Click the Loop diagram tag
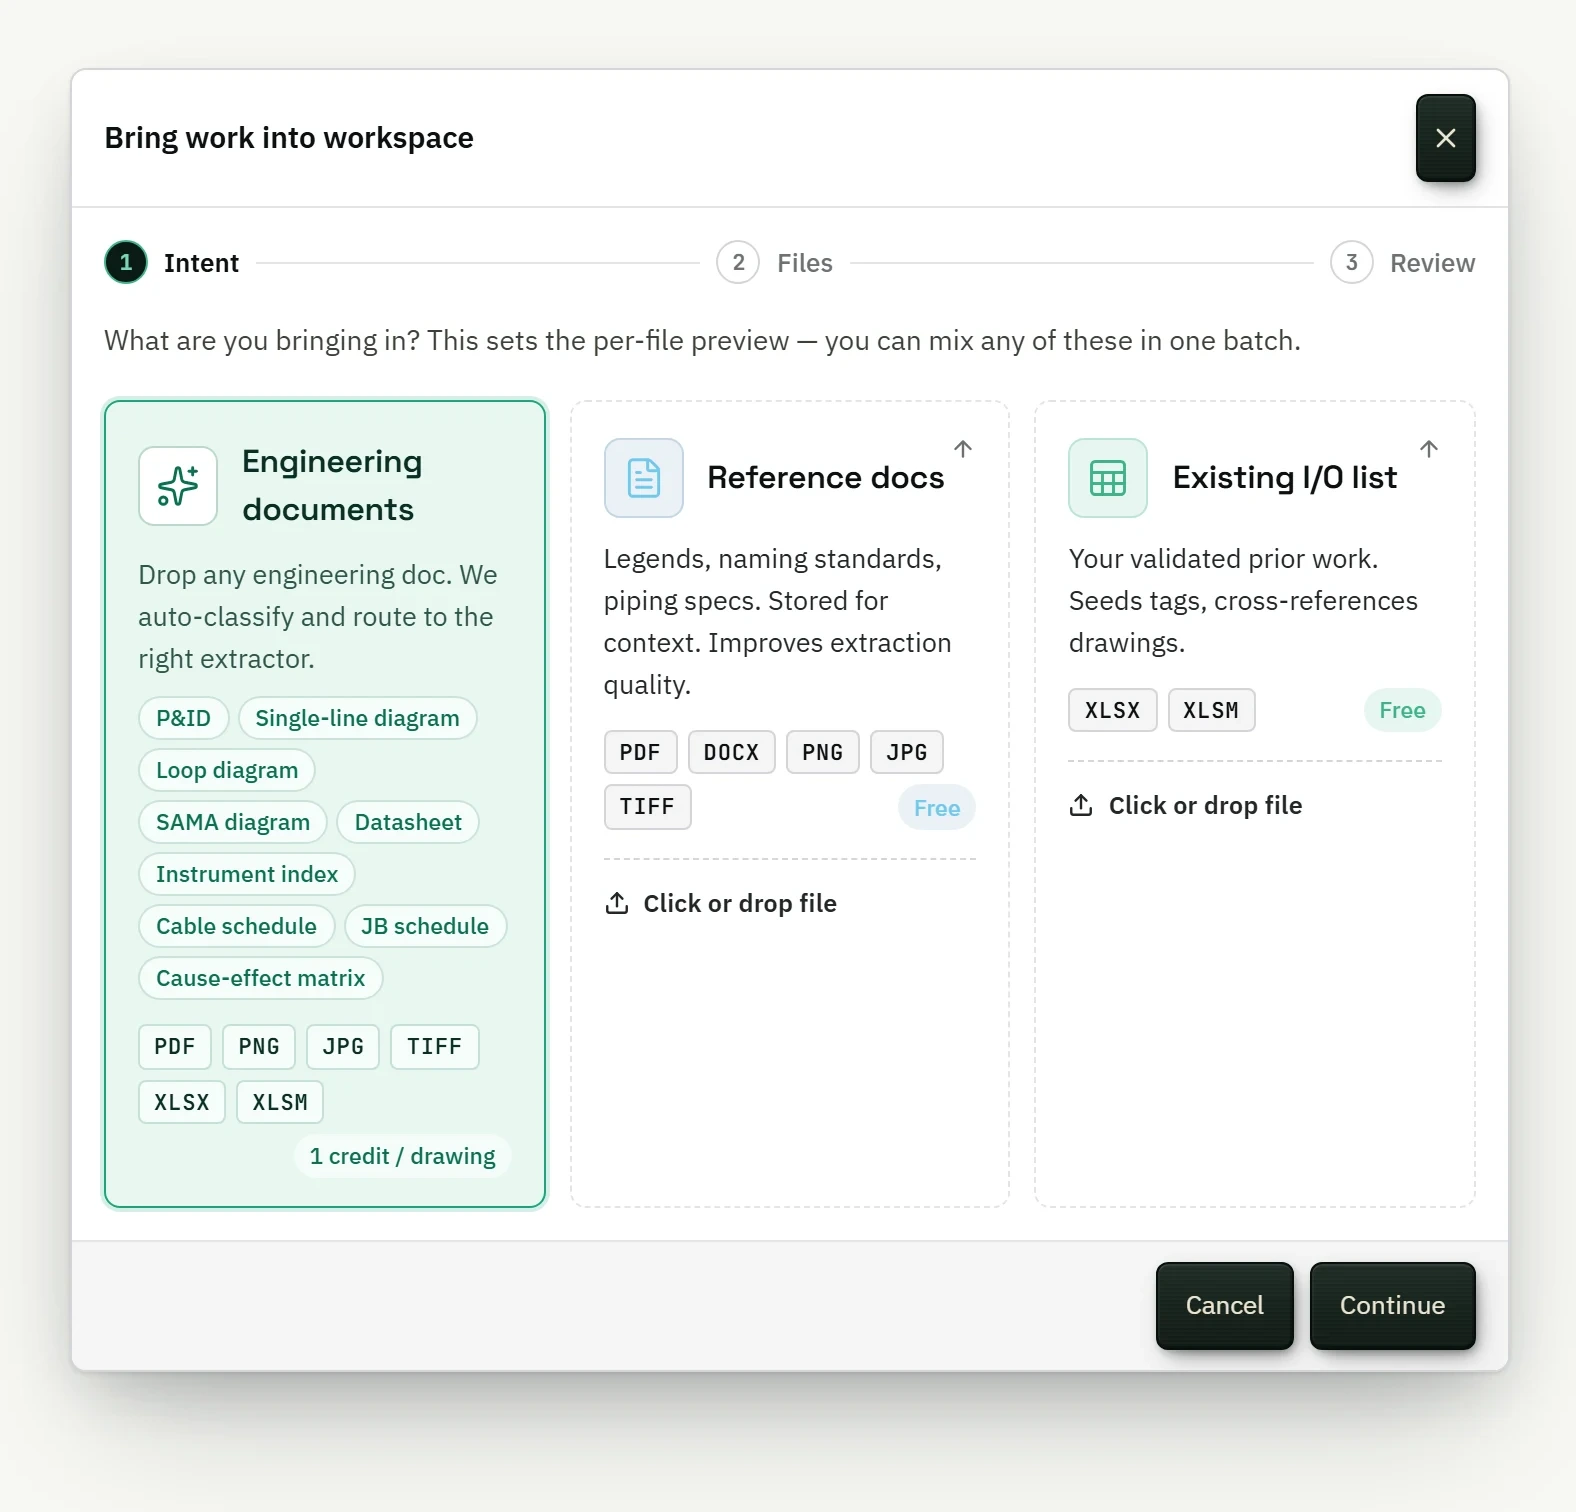 (227, 770)
